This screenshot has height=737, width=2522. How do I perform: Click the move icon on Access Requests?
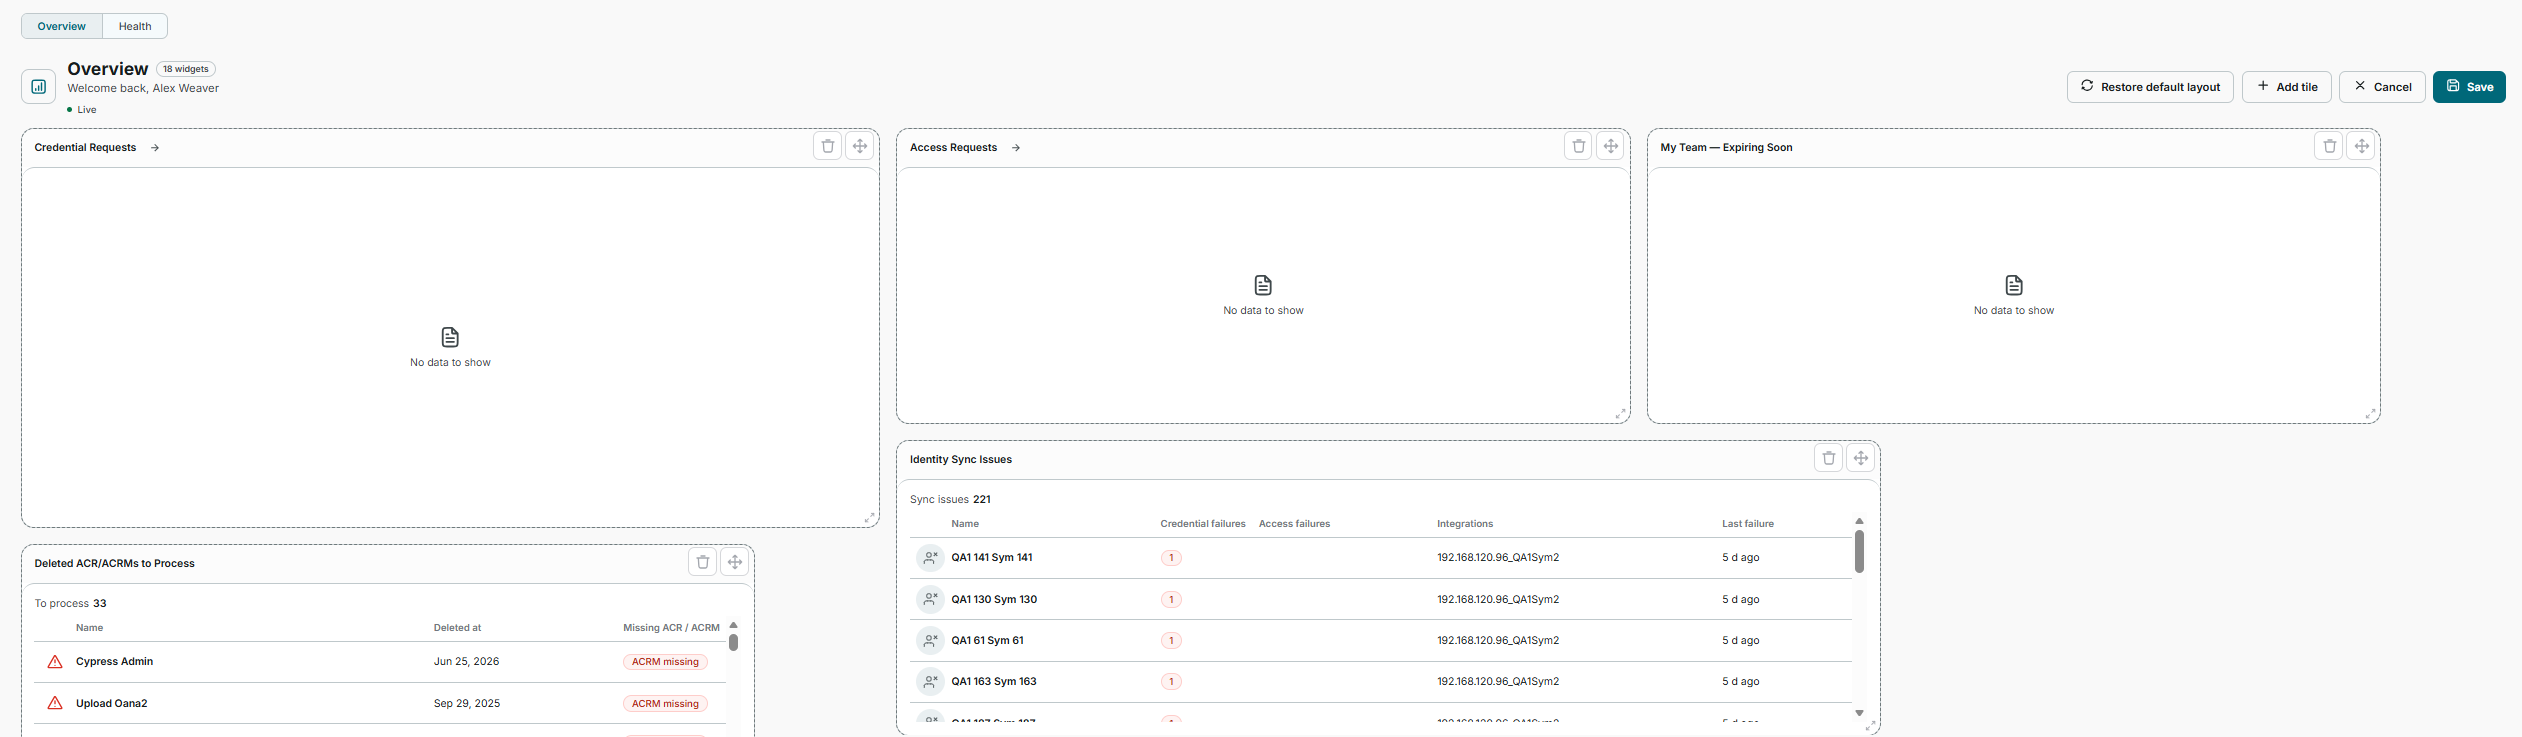click(1611, 146)
